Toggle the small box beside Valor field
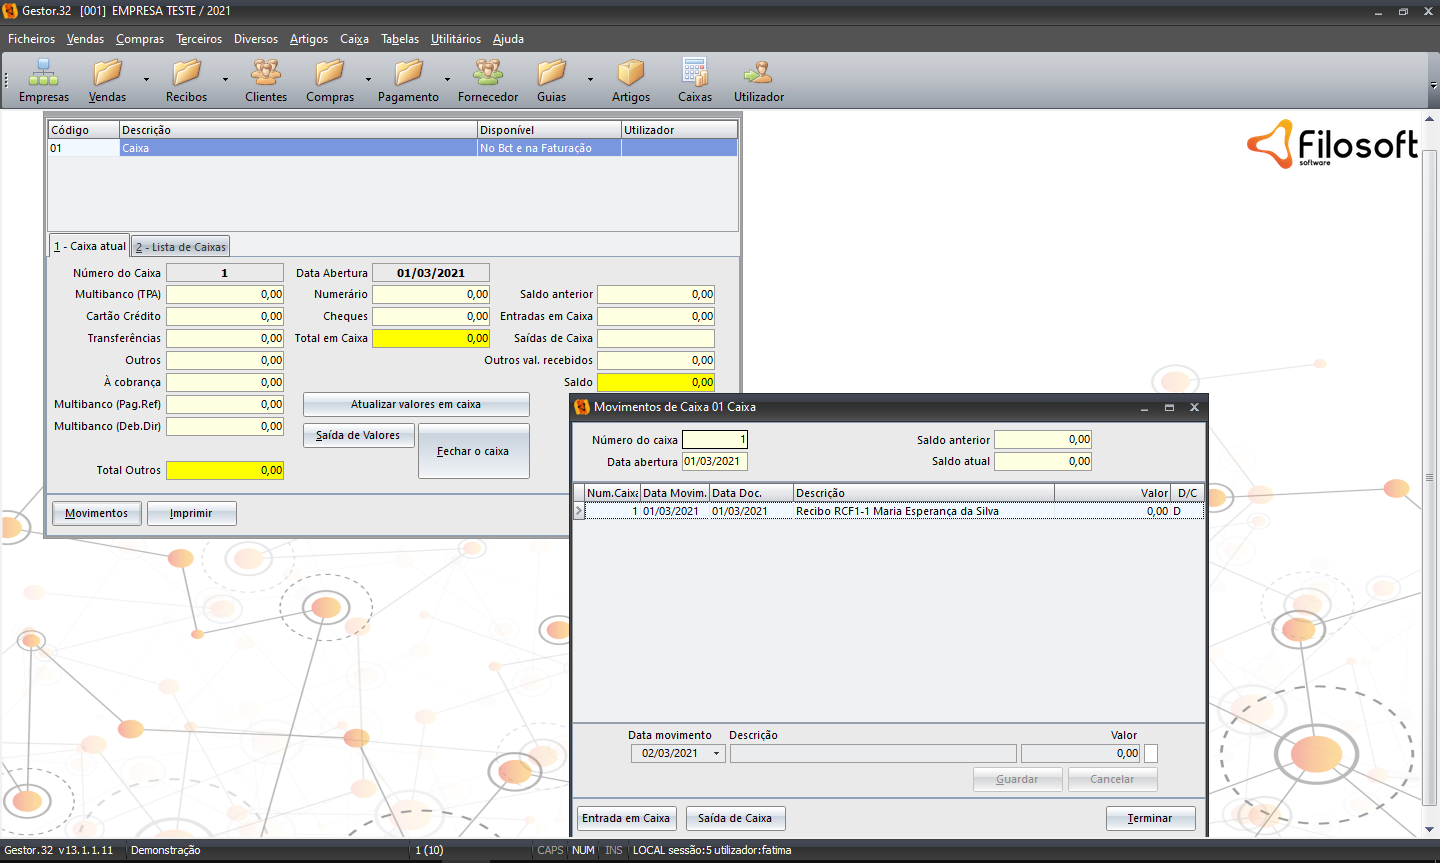The image size is (1440, 863). point(1150,754)
